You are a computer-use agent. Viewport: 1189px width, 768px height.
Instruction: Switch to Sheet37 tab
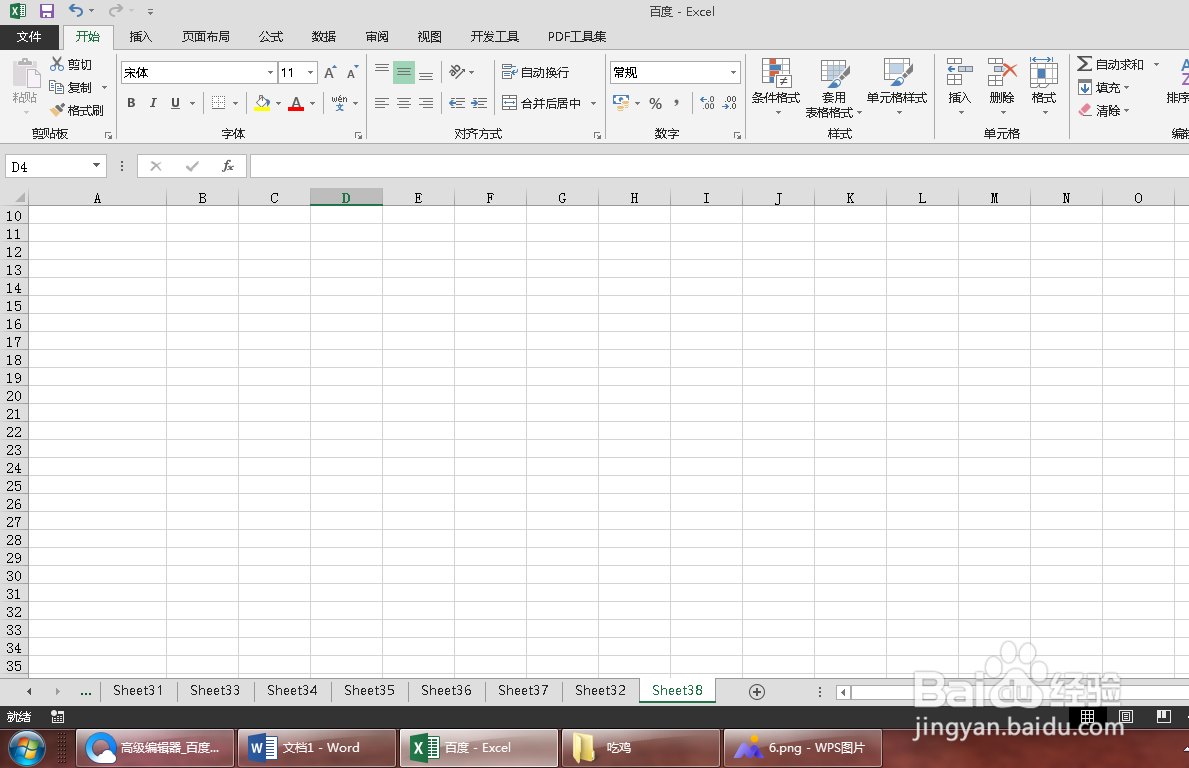pos(523,691)
